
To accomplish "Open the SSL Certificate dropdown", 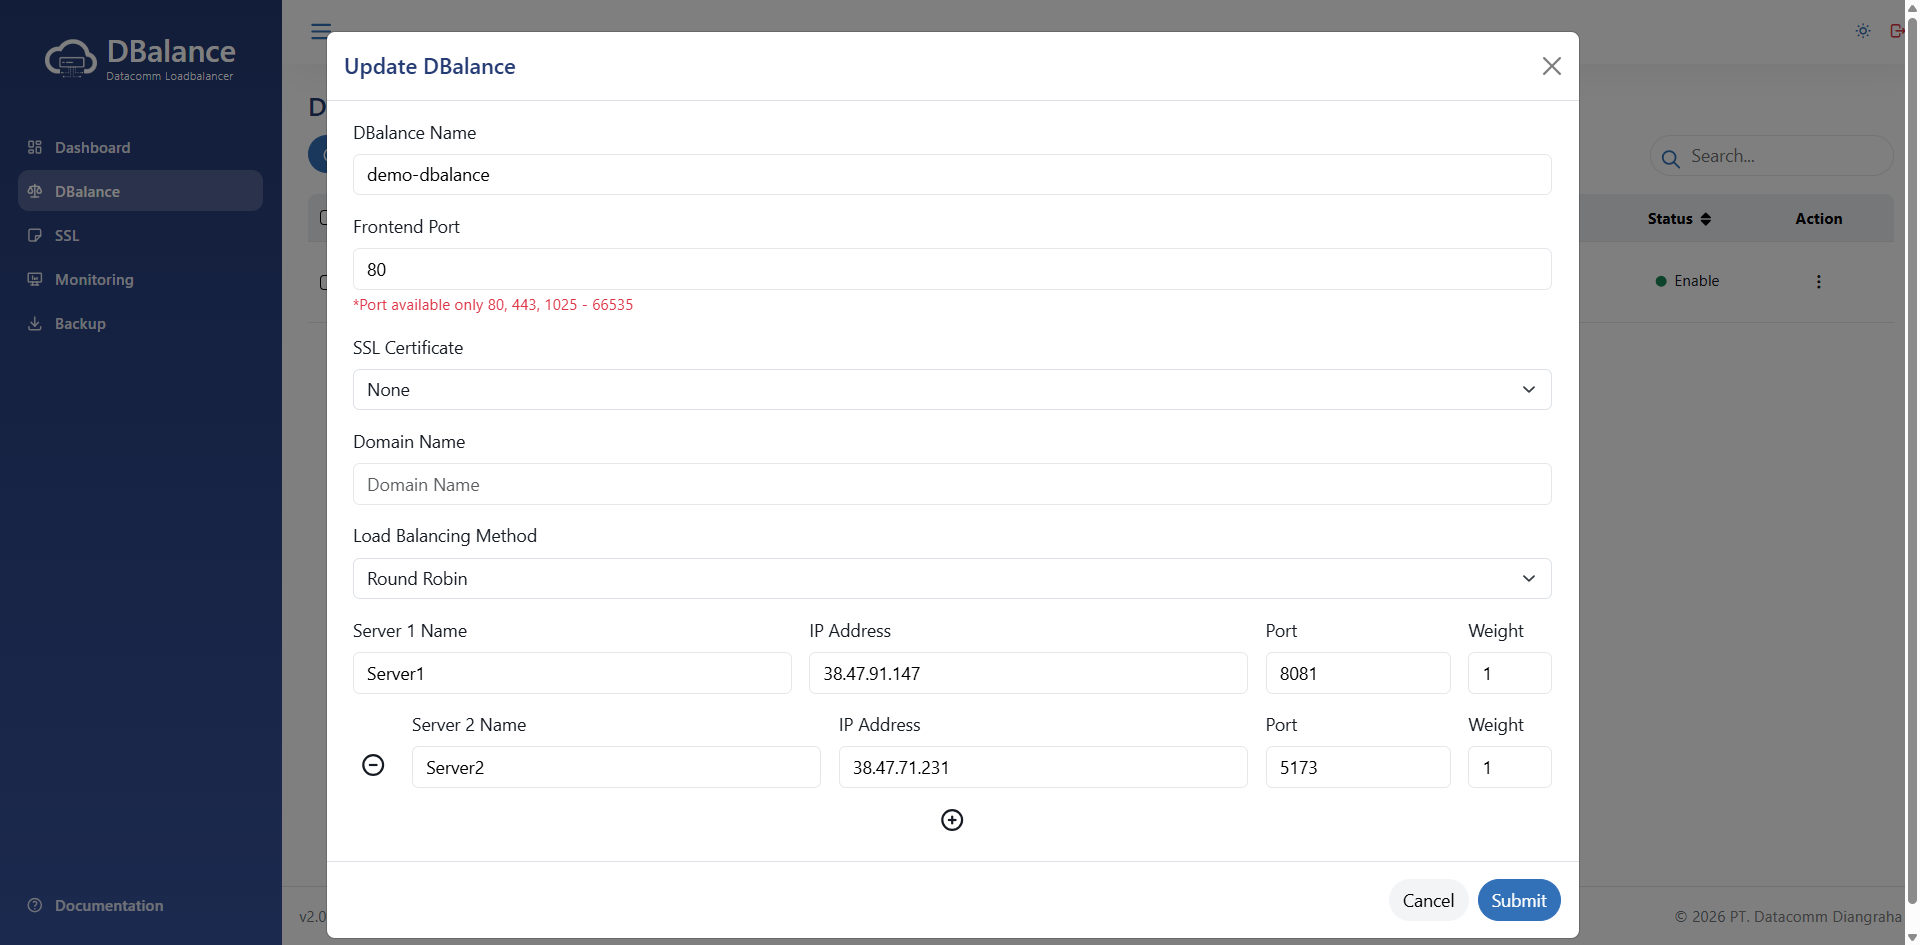I will point(951,390).
